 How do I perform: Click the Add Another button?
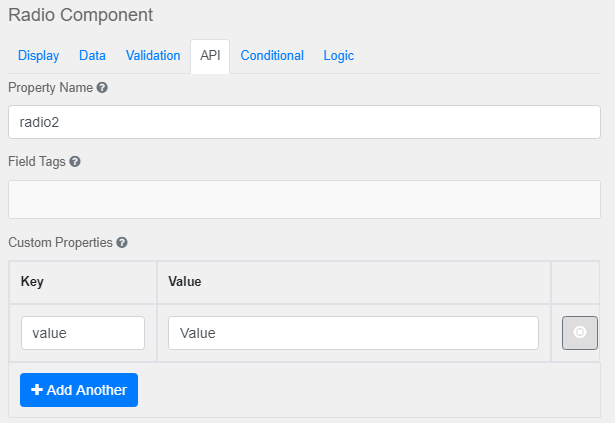click(x=79, y=390)
